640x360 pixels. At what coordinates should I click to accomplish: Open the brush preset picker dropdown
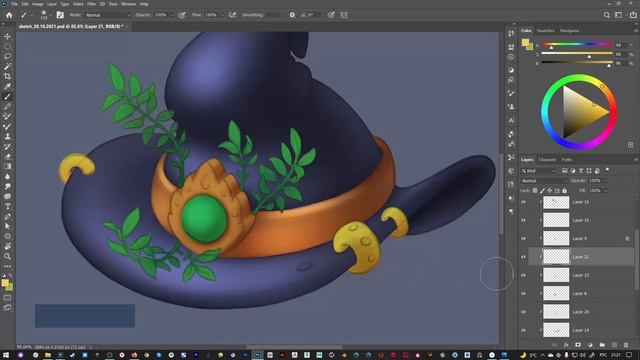[x=50, y=16]
